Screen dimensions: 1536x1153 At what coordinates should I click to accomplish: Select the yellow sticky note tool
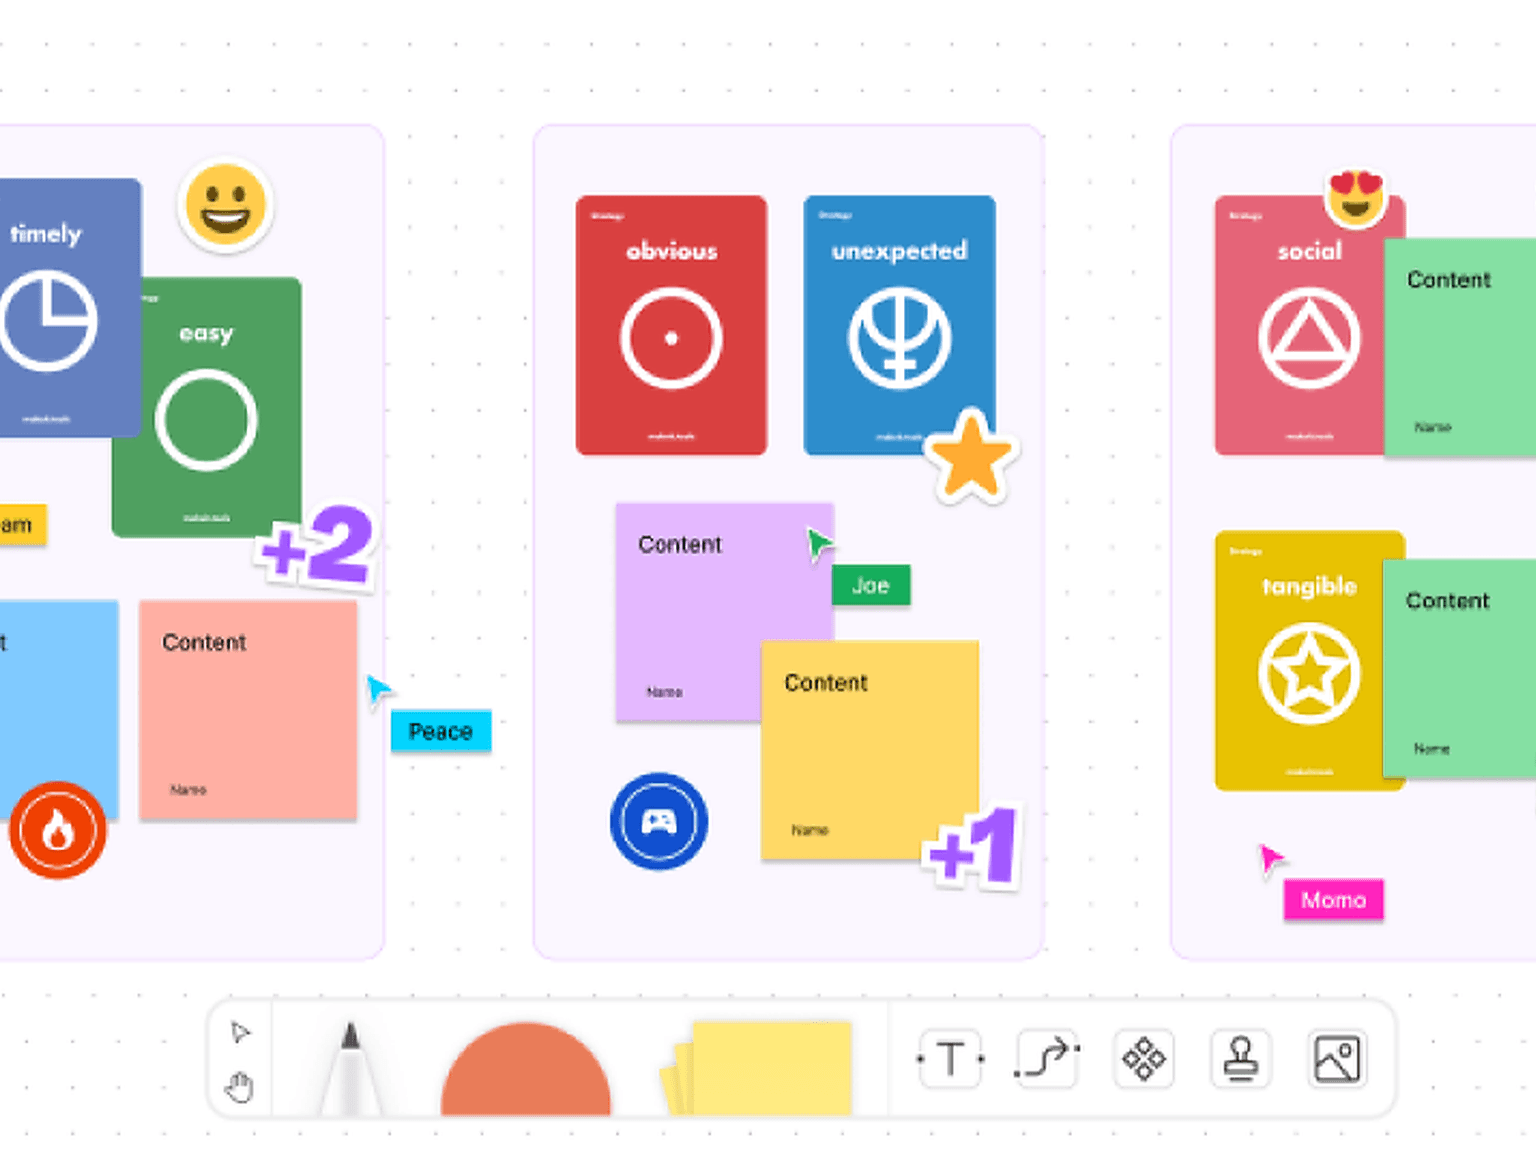click(x=757, y=1068)
